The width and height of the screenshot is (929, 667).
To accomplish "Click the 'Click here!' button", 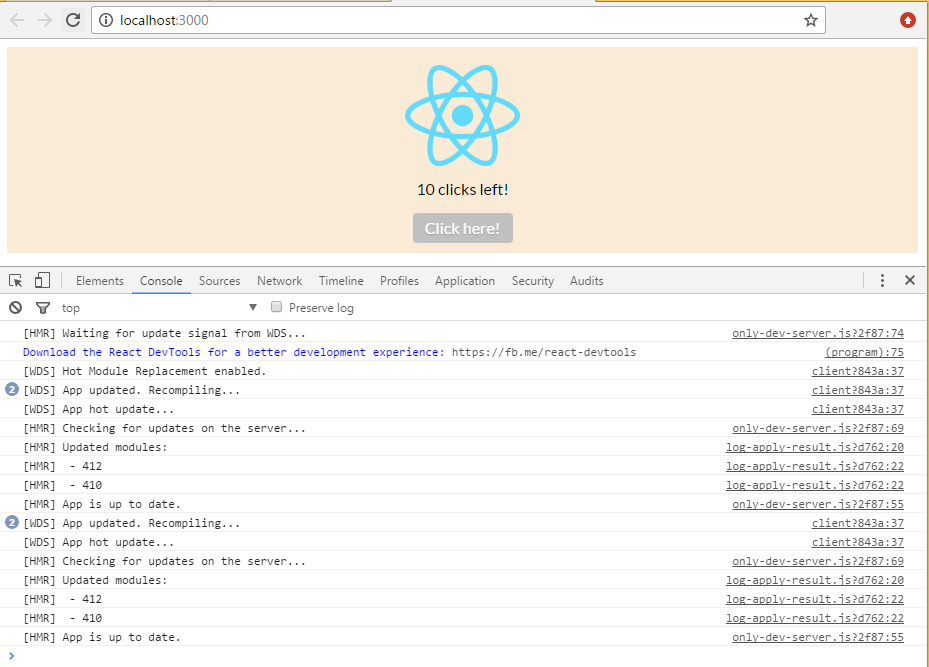I will (x=463, y=228).
